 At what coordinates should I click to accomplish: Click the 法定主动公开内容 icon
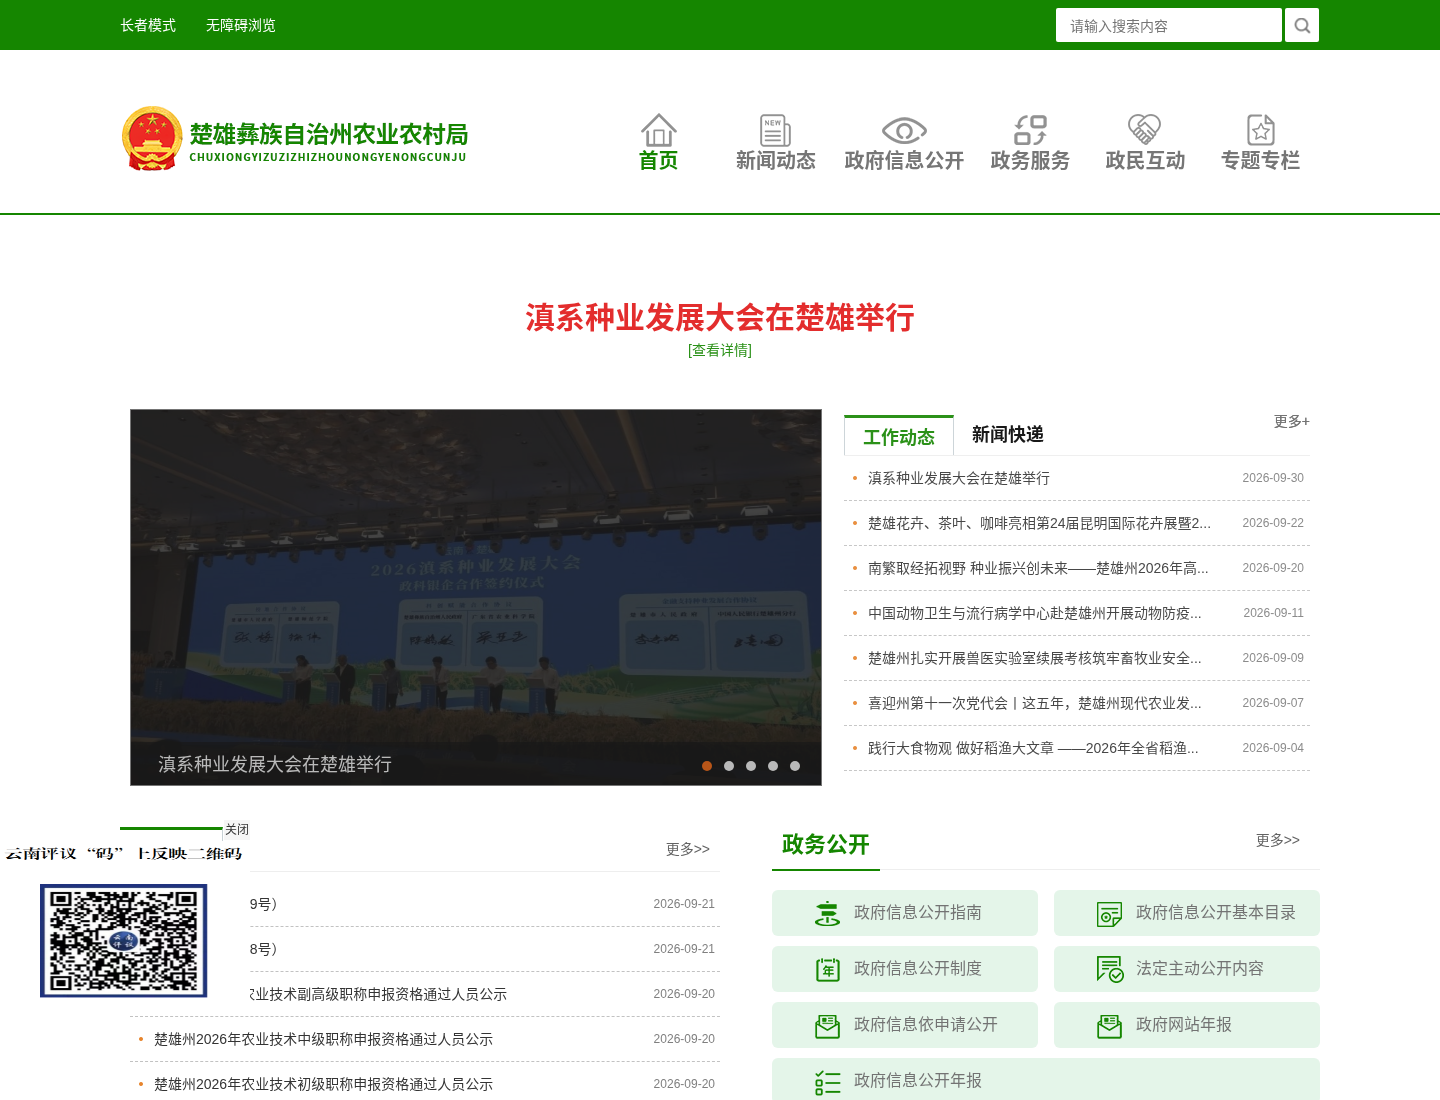point(1109,969)
